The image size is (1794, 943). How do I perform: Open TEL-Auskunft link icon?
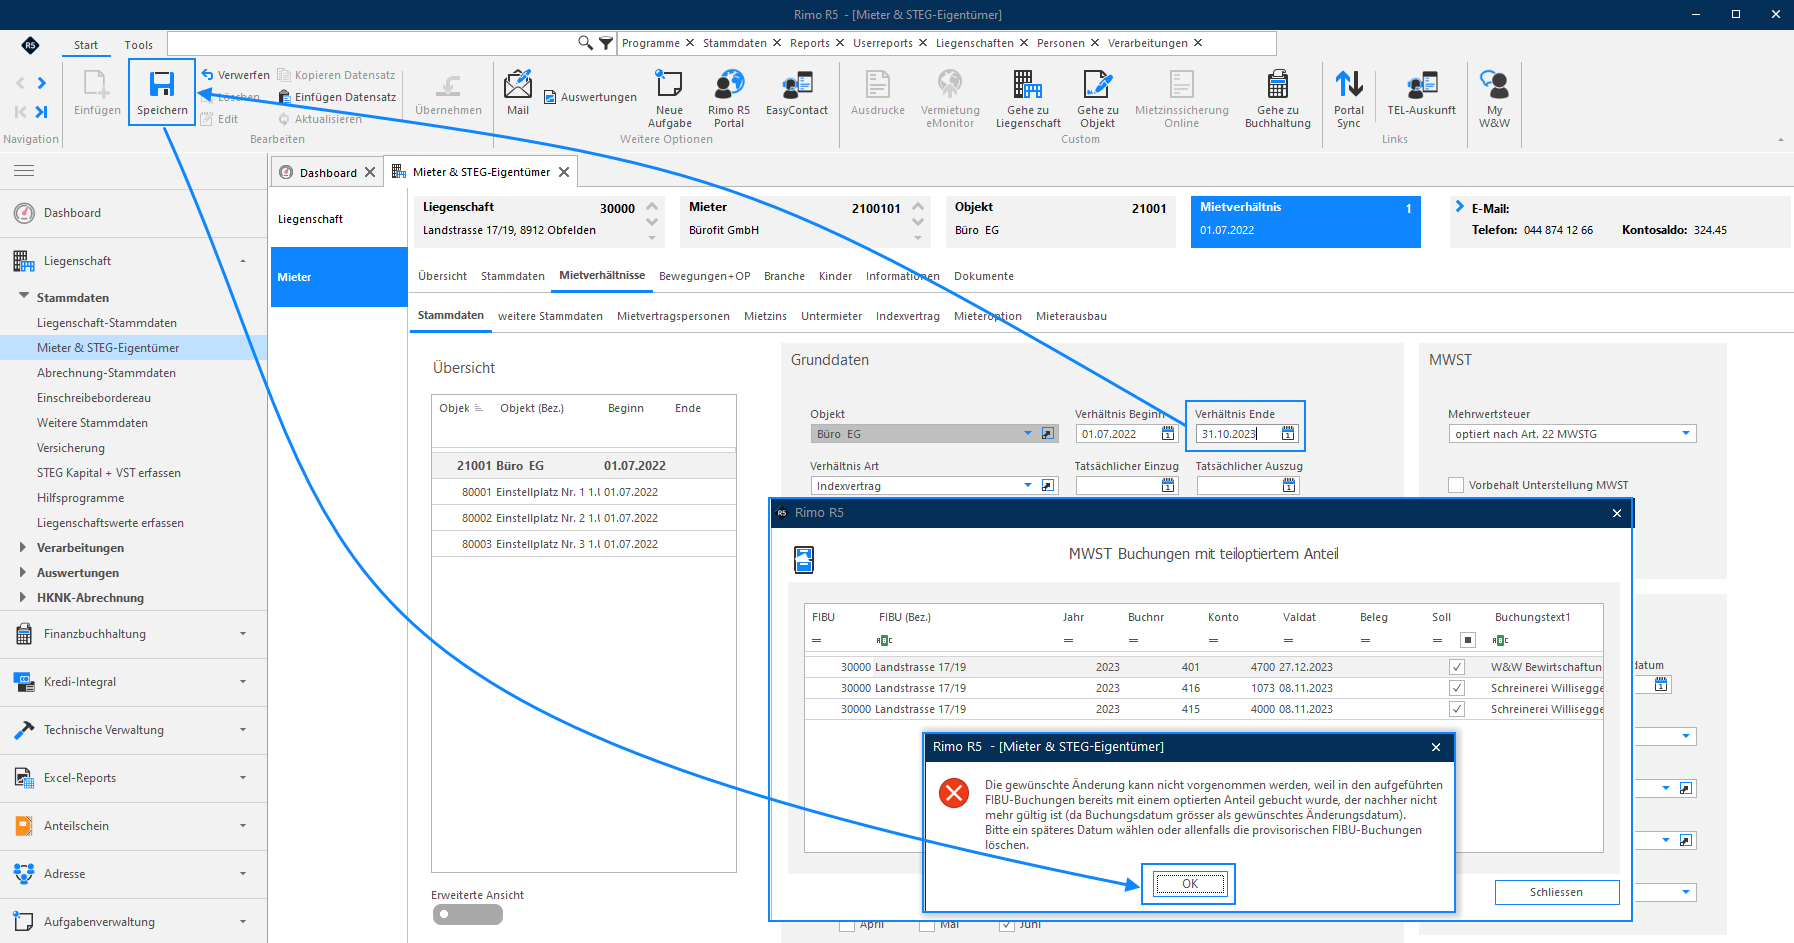(x=1422, y=84)
